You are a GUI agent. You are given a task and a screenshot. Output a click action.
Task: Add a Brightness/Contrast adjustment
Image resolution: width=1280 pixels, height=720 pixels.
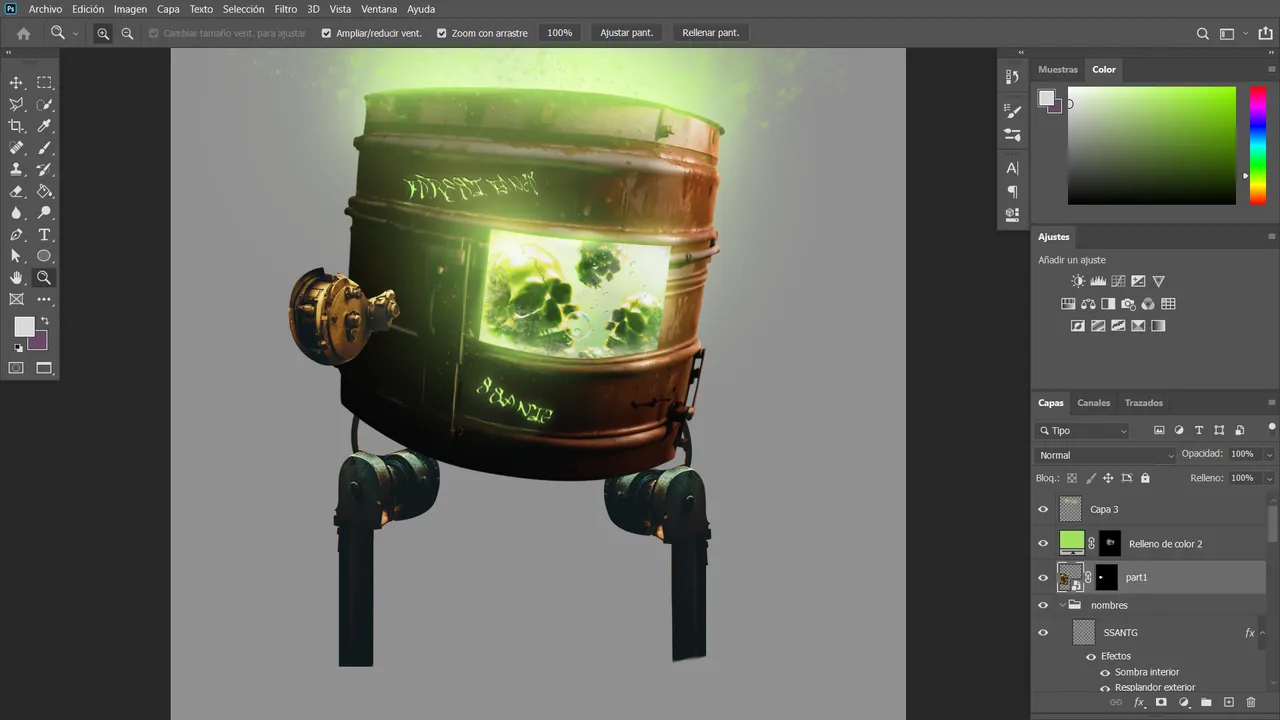pos(1077,281)
